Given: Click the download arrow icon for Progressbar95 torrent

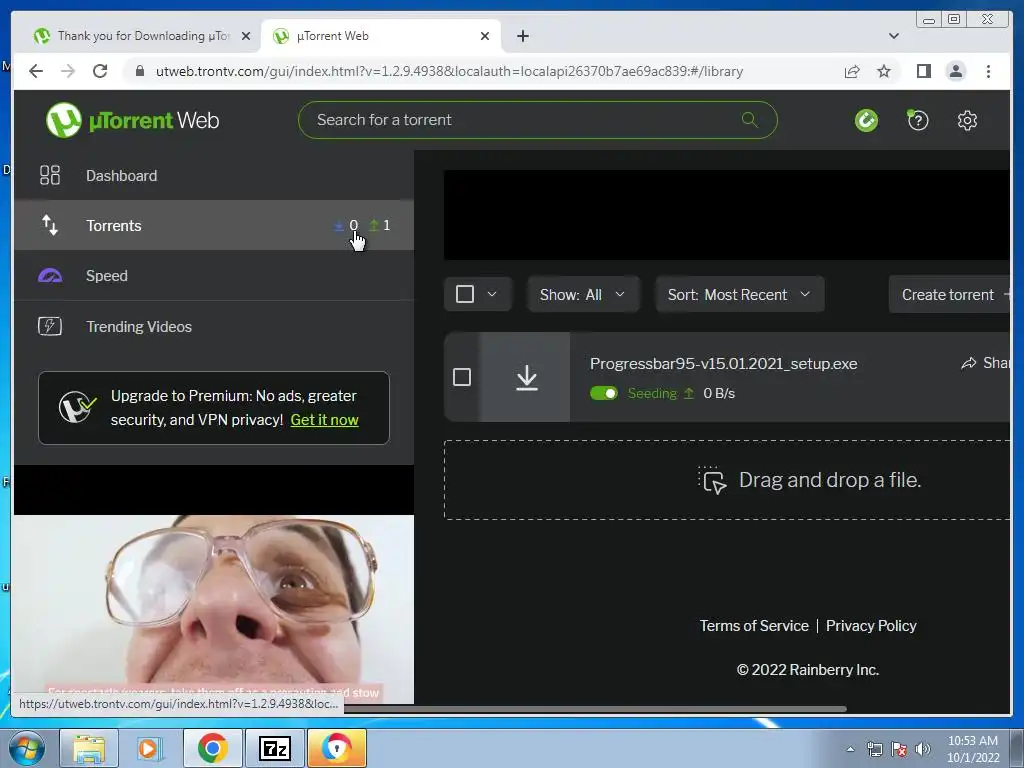Looking at the screenshot, I should pos(526,377).
